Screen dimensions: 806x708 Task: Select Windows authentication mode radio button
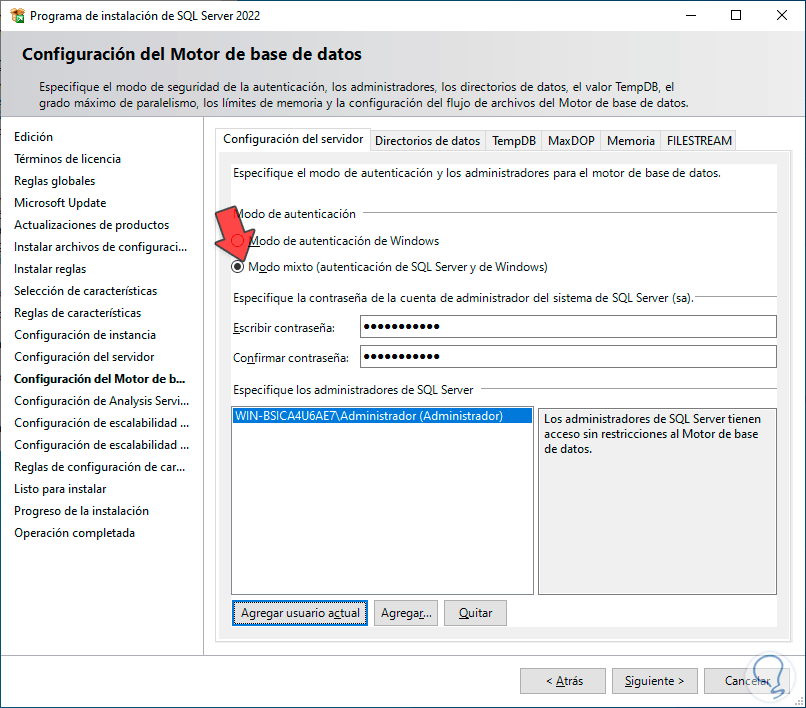[237, 240]
